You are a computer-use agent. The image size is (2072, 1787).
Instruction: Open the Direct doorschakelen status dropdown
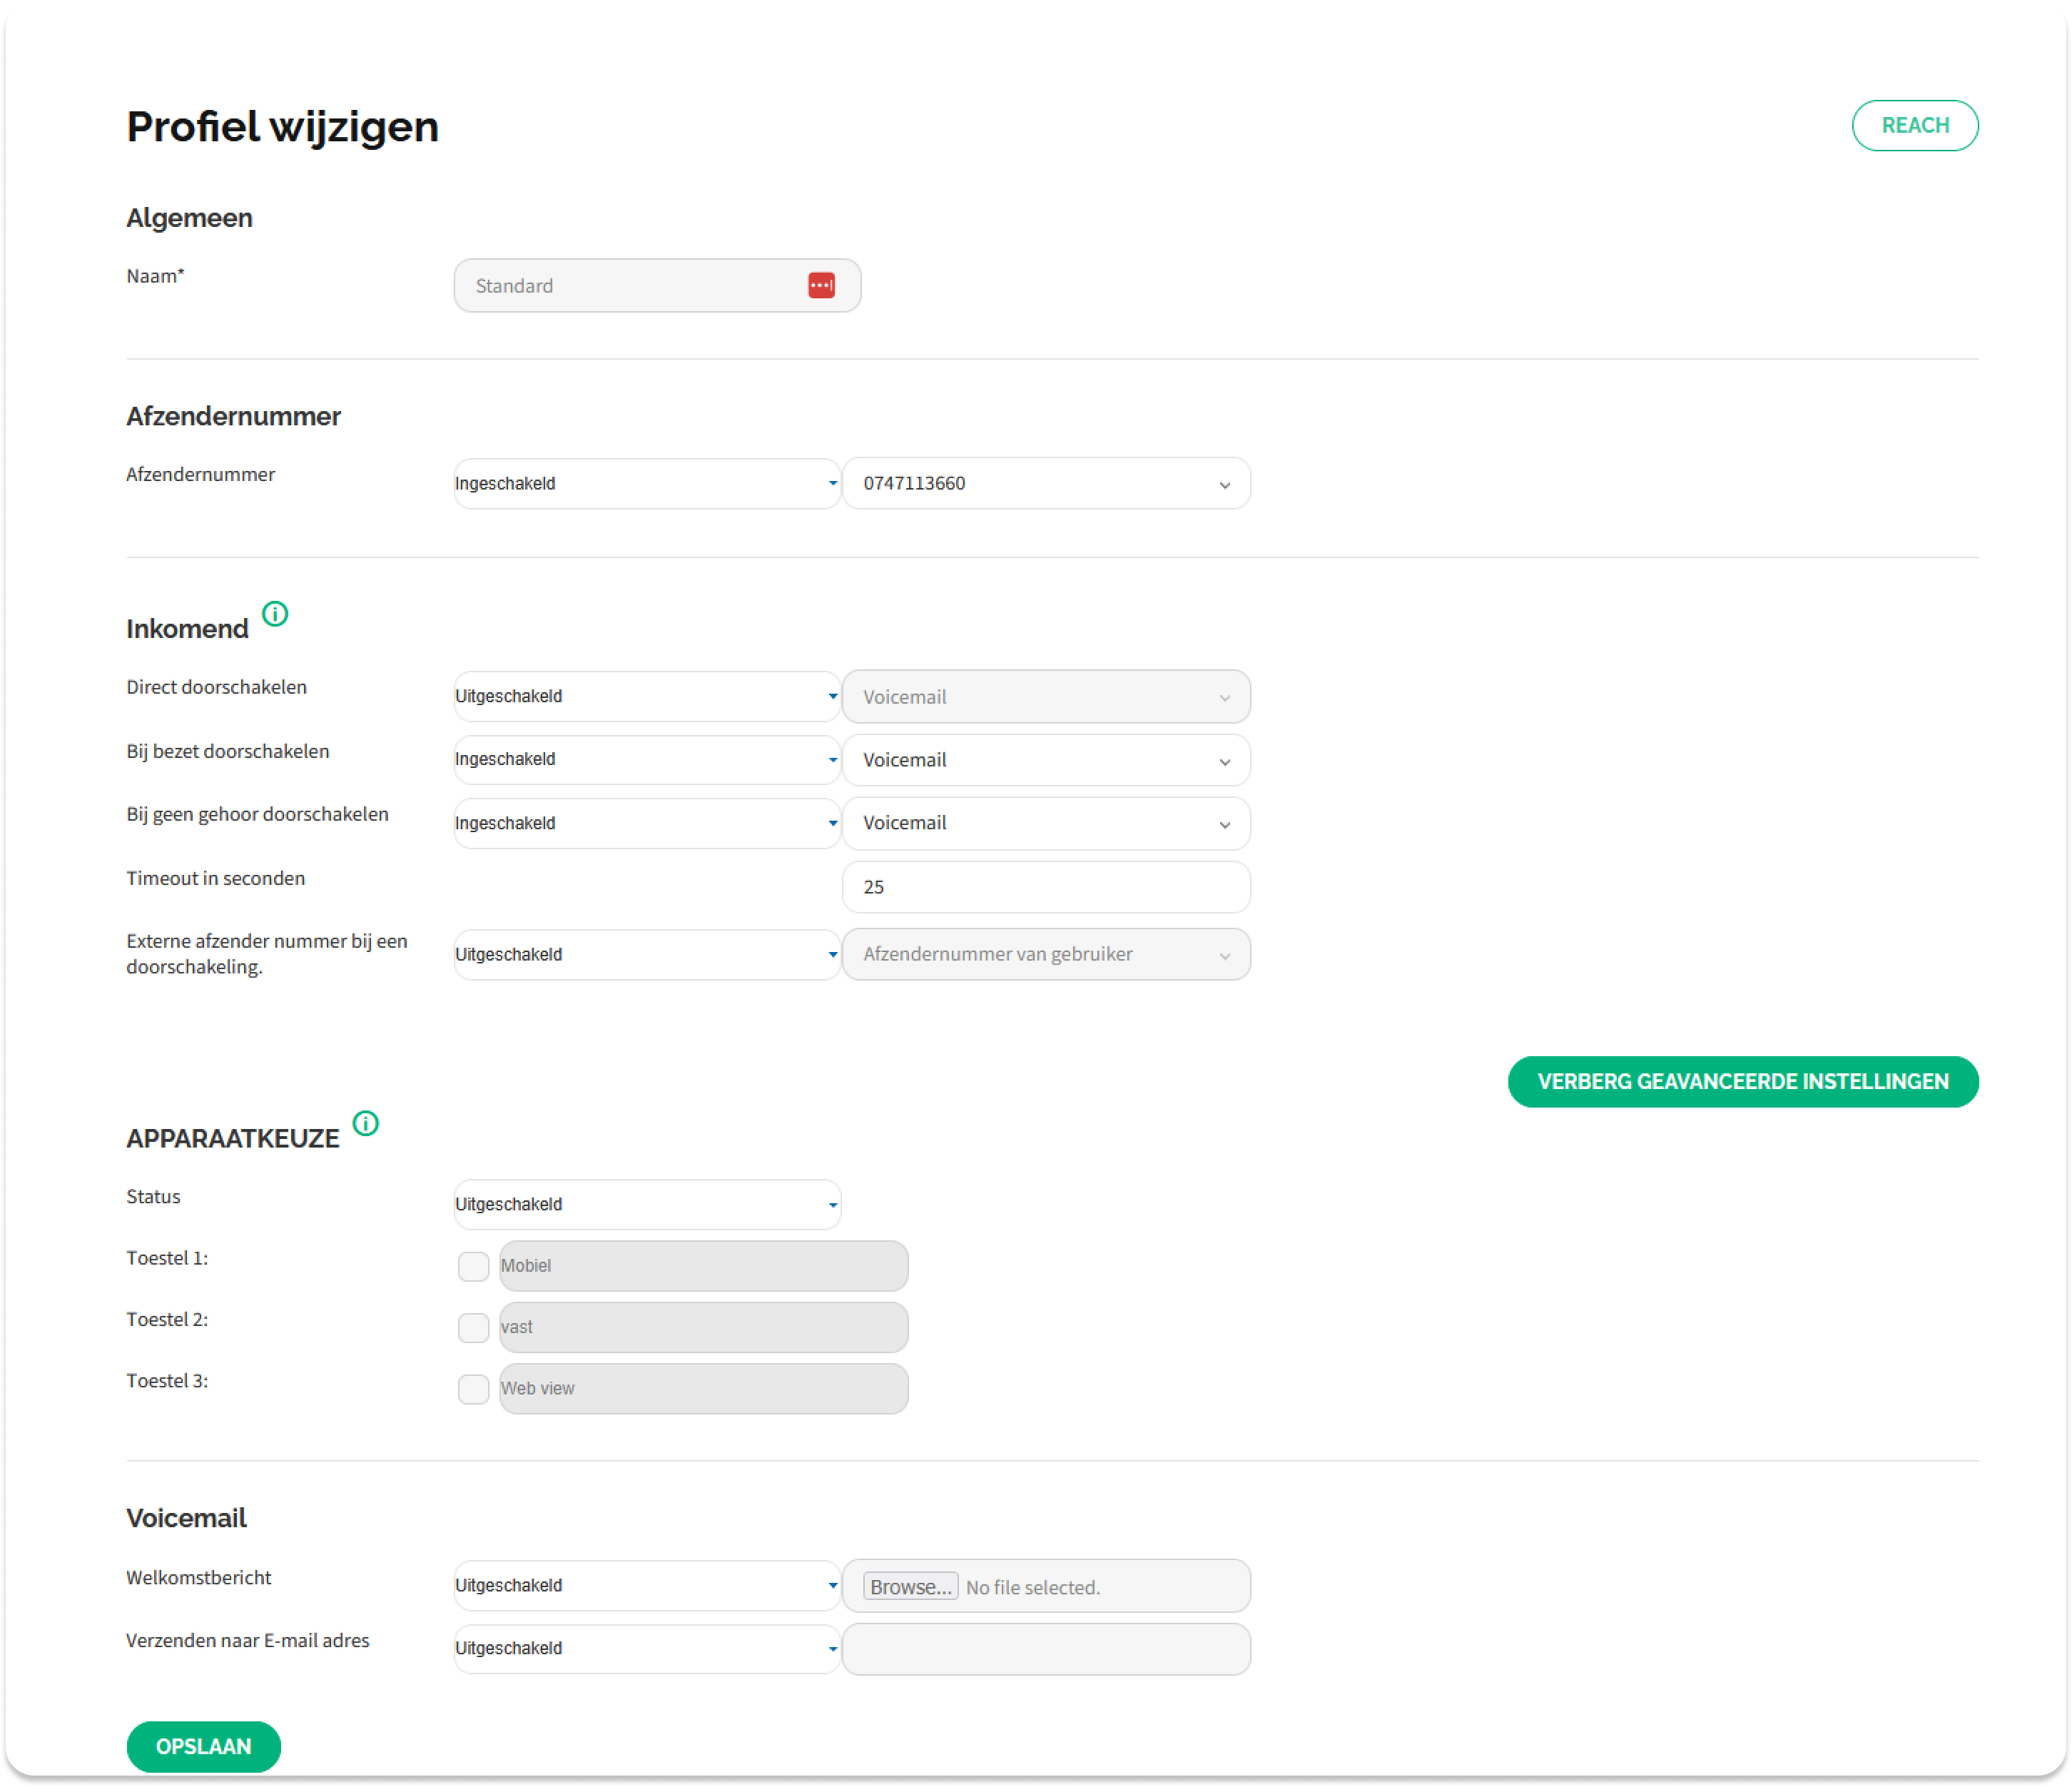coord(646,696)
